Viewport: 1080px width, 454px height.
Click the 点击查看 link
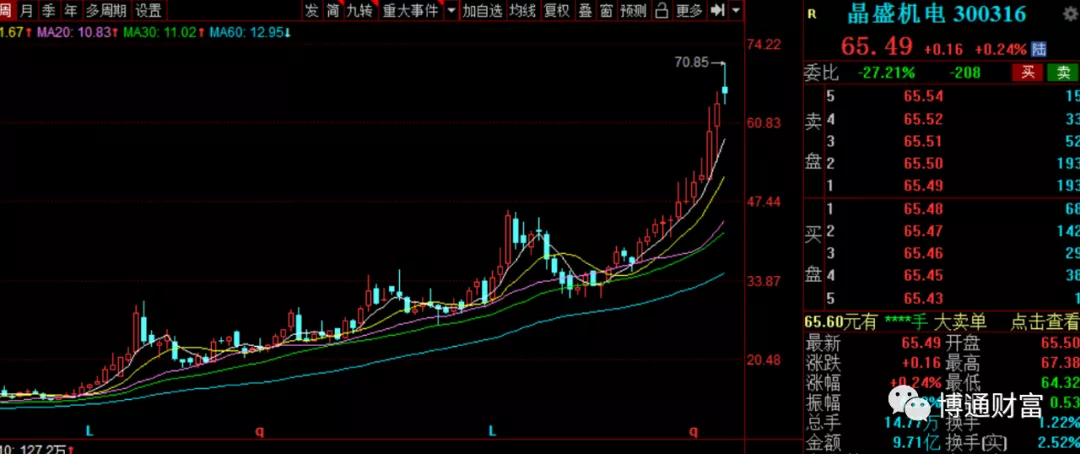tap(1044, 321)
